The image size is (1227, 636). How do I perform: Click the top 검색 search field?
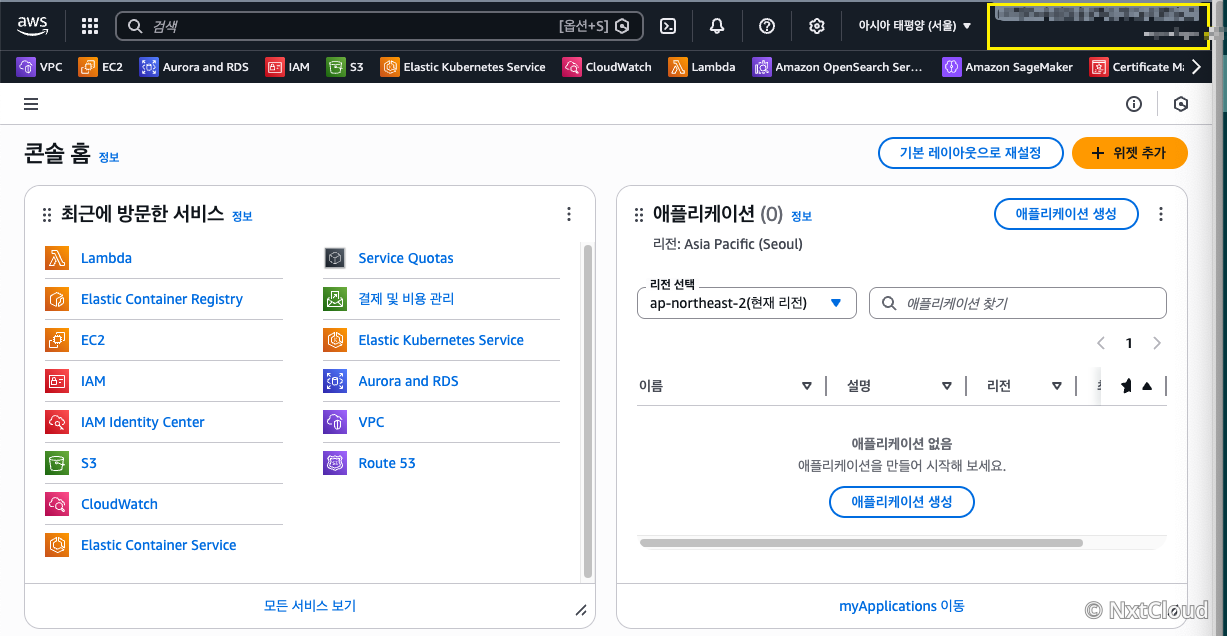[377, 26]
